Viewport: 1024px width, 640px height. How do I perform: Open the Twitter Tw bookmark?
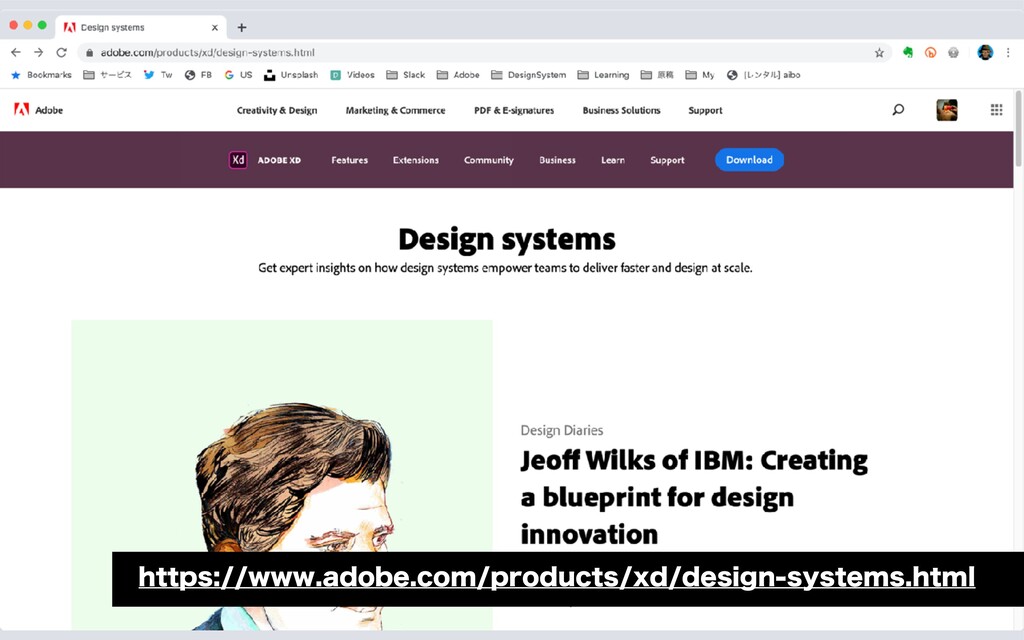157,75
